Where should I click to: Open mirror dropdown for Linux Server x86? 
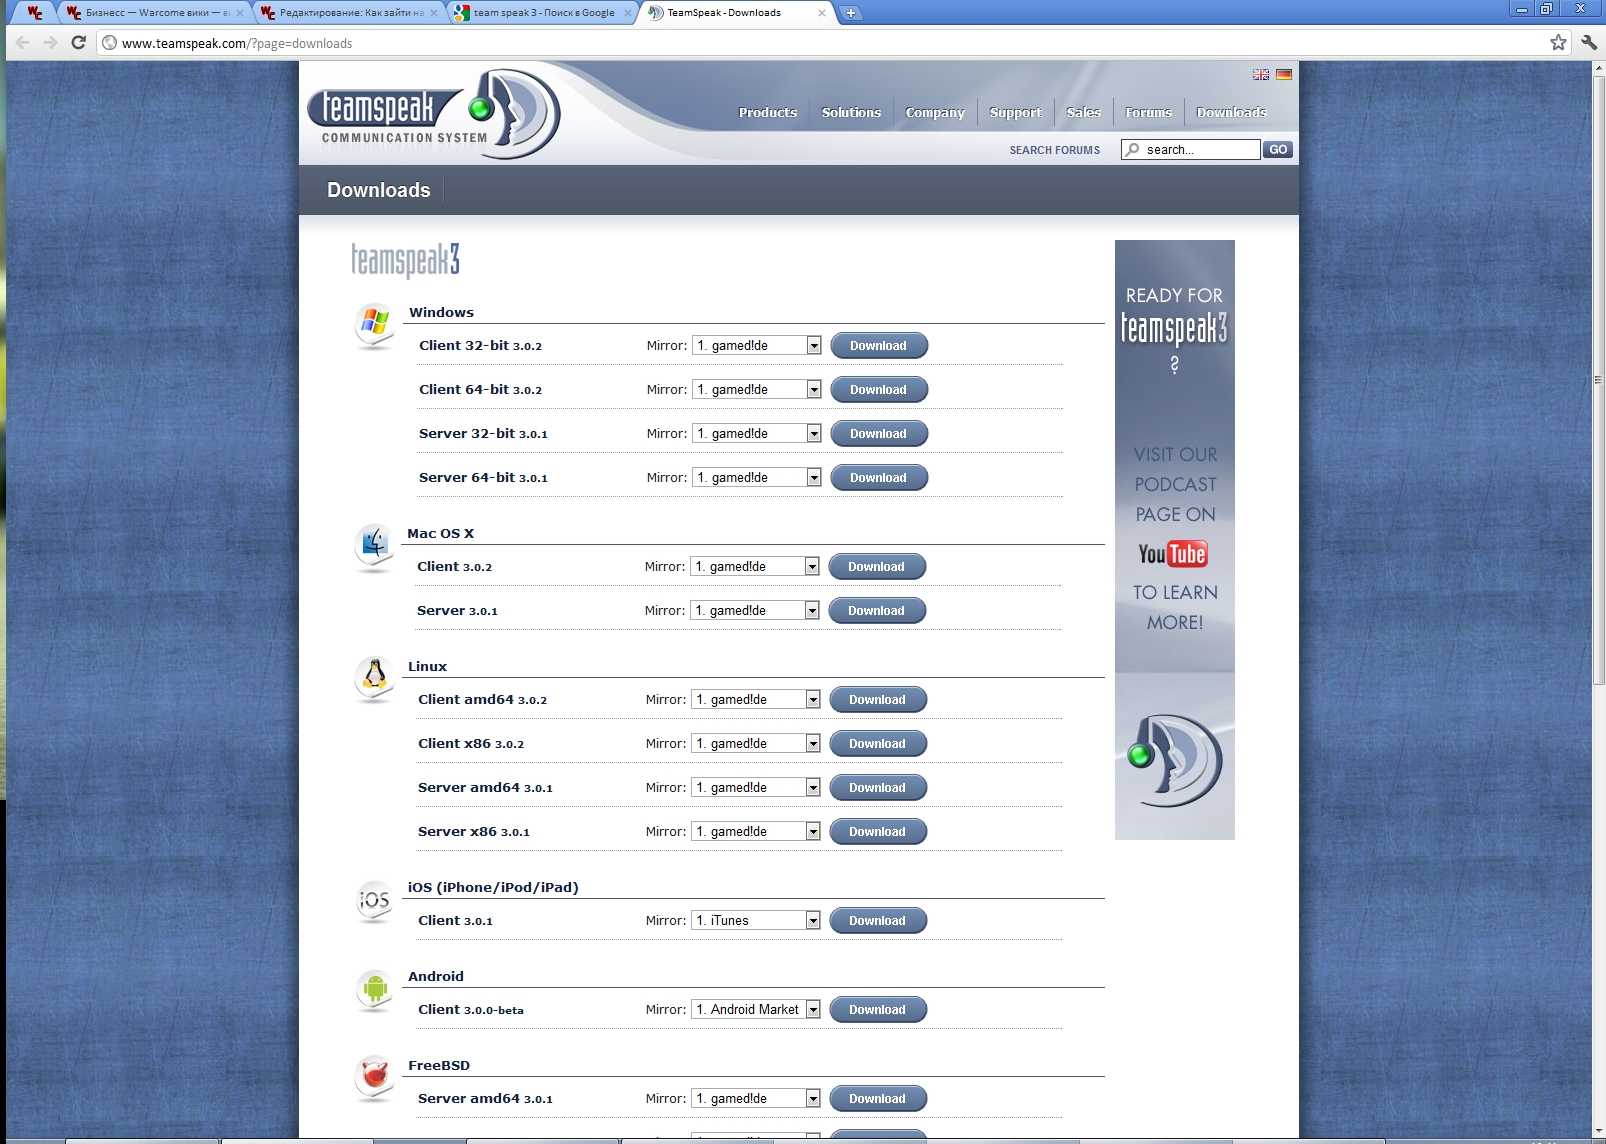point(756,831)
